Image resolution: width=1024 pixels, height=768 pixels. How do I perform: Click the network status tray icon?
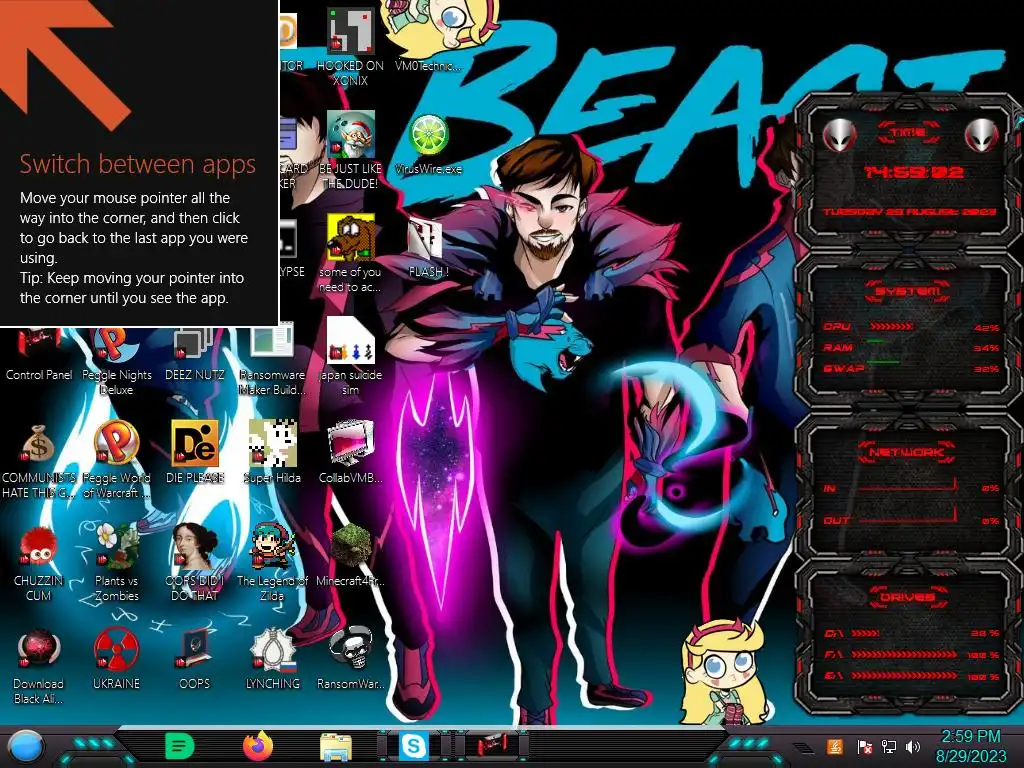click(889, 746)
